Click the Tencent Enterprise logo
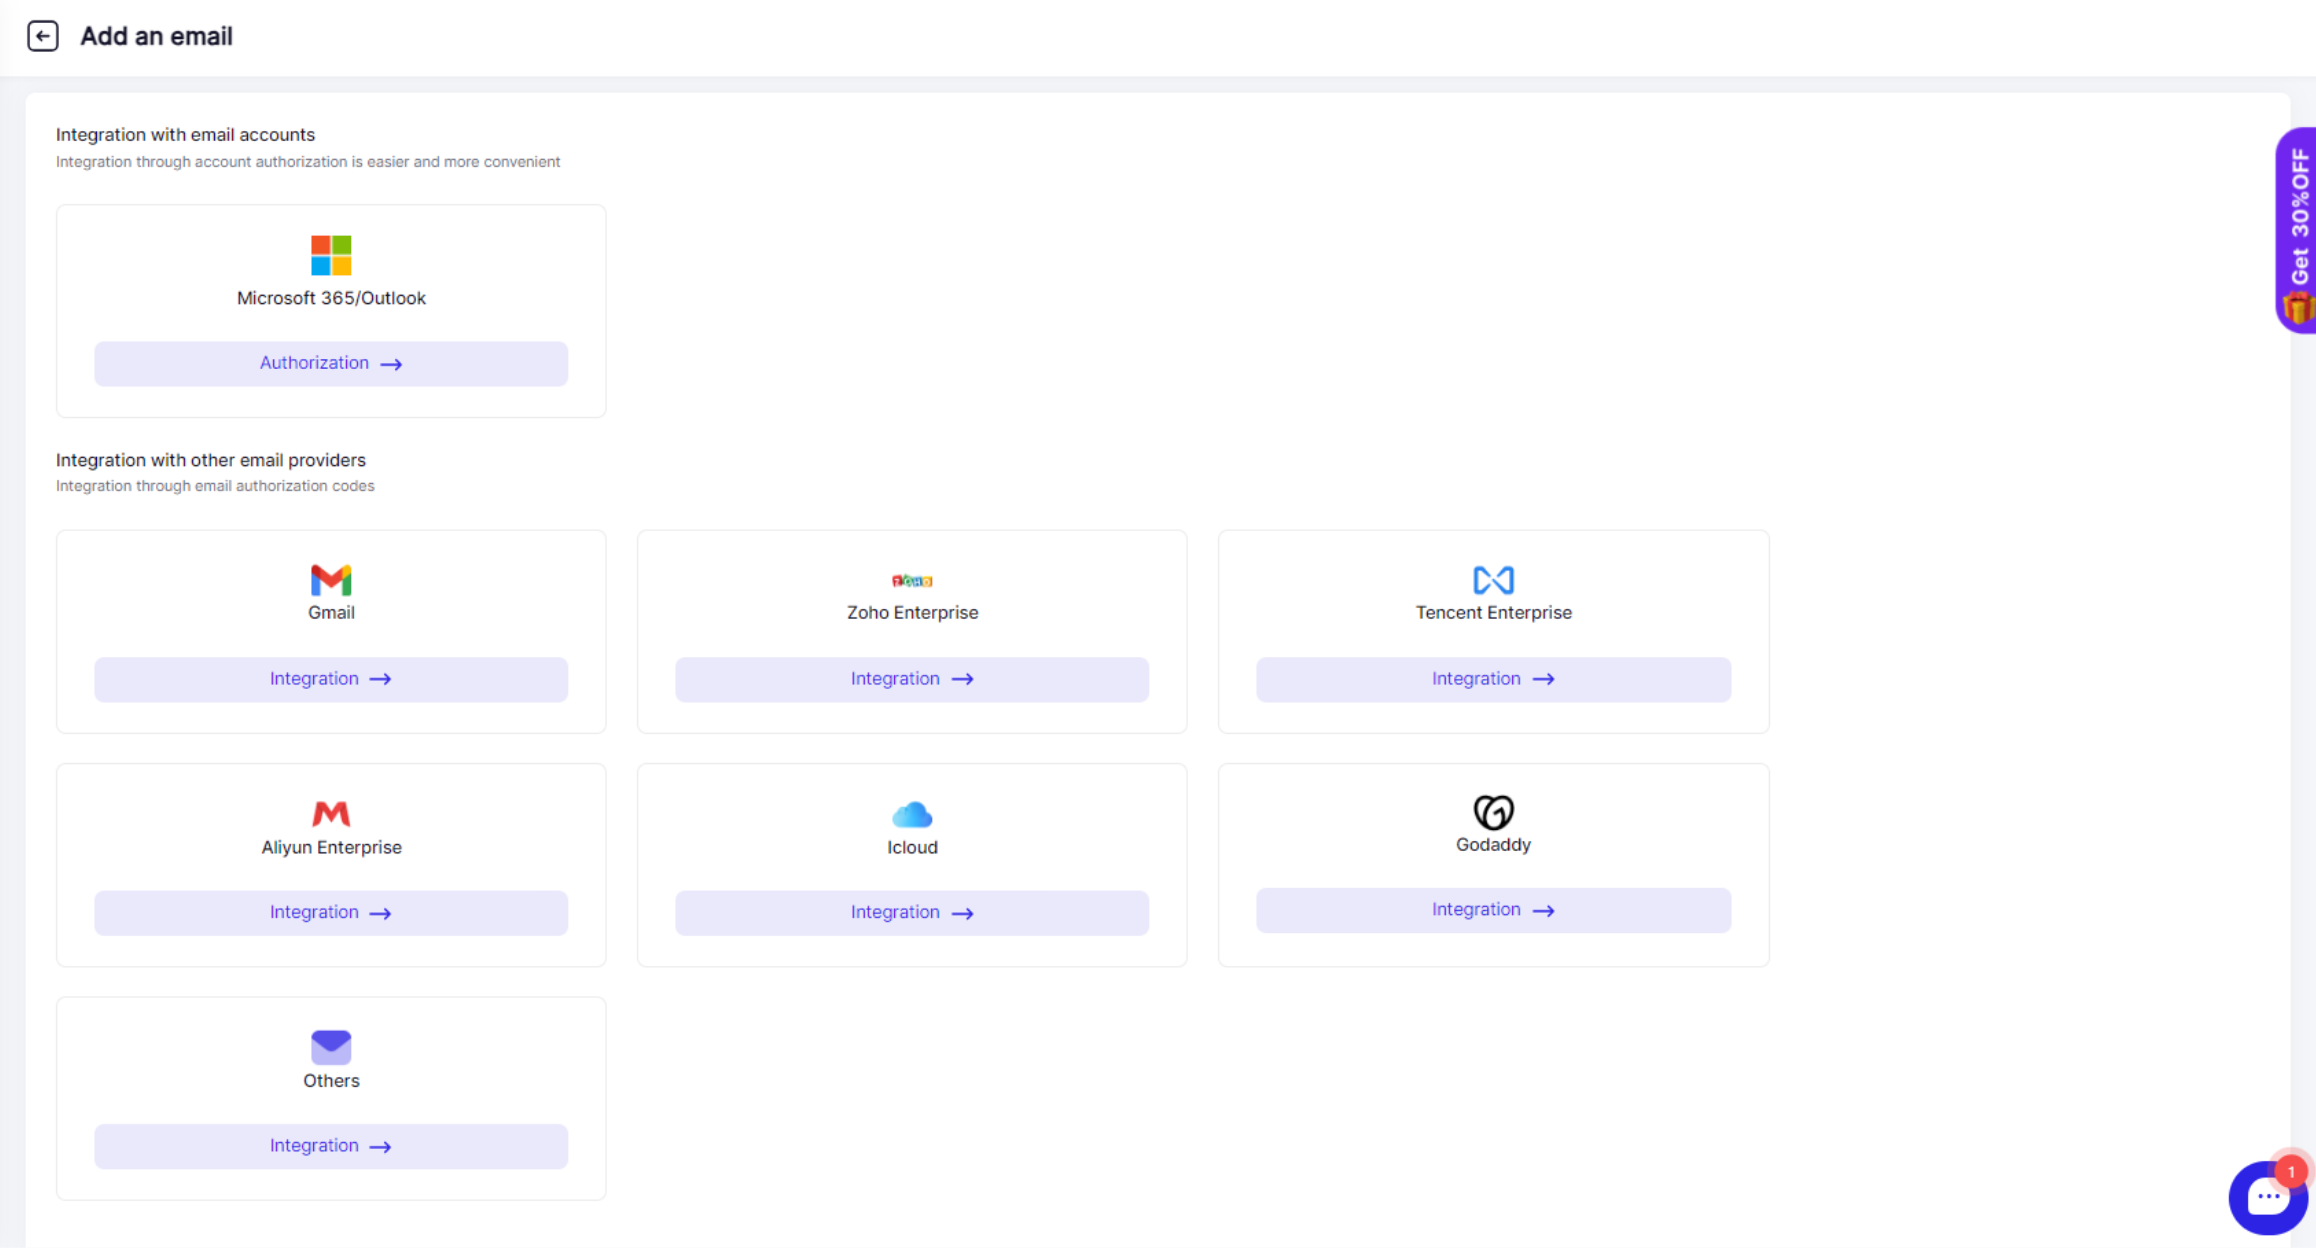 point(1493,580)
